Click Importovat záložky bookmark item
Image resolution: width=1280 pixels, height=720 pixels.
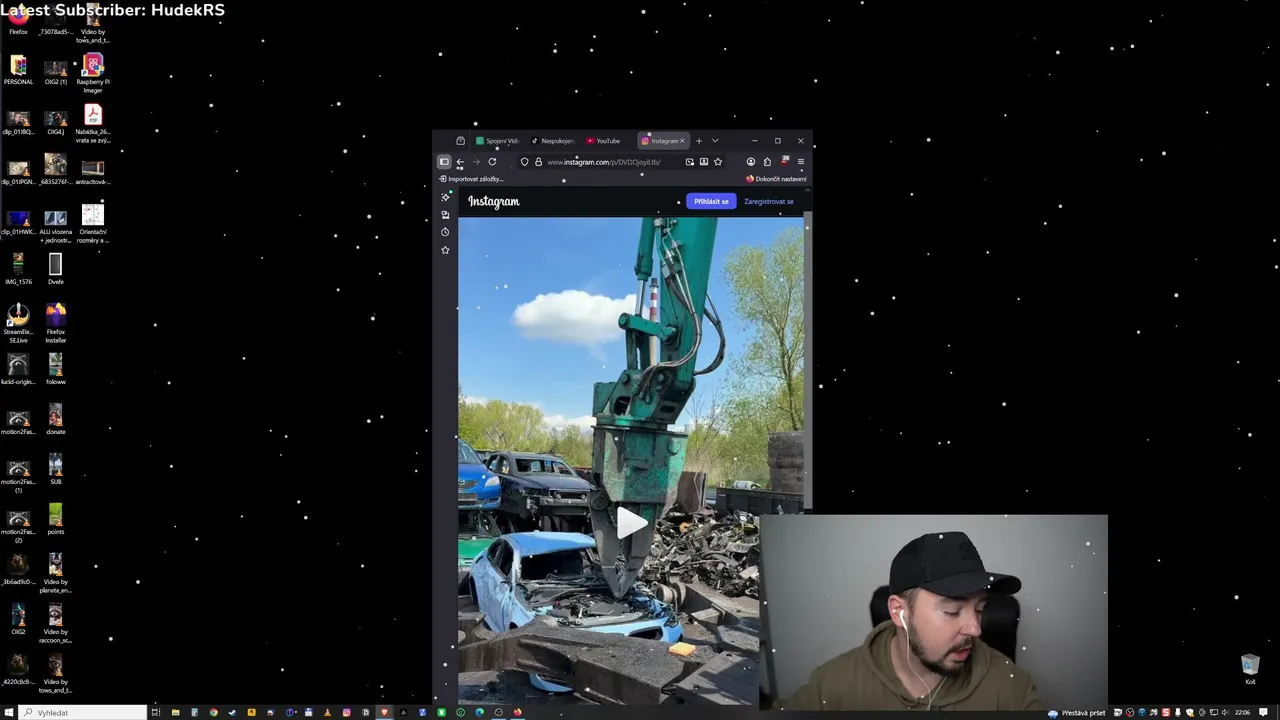pyautogui.click(x=471, y=179)
